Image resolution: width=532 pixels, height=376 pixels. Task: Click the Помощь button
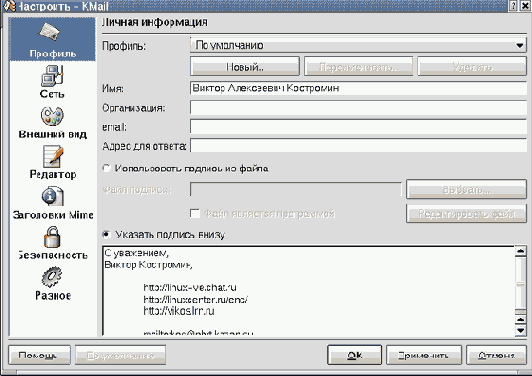(39, 355)
